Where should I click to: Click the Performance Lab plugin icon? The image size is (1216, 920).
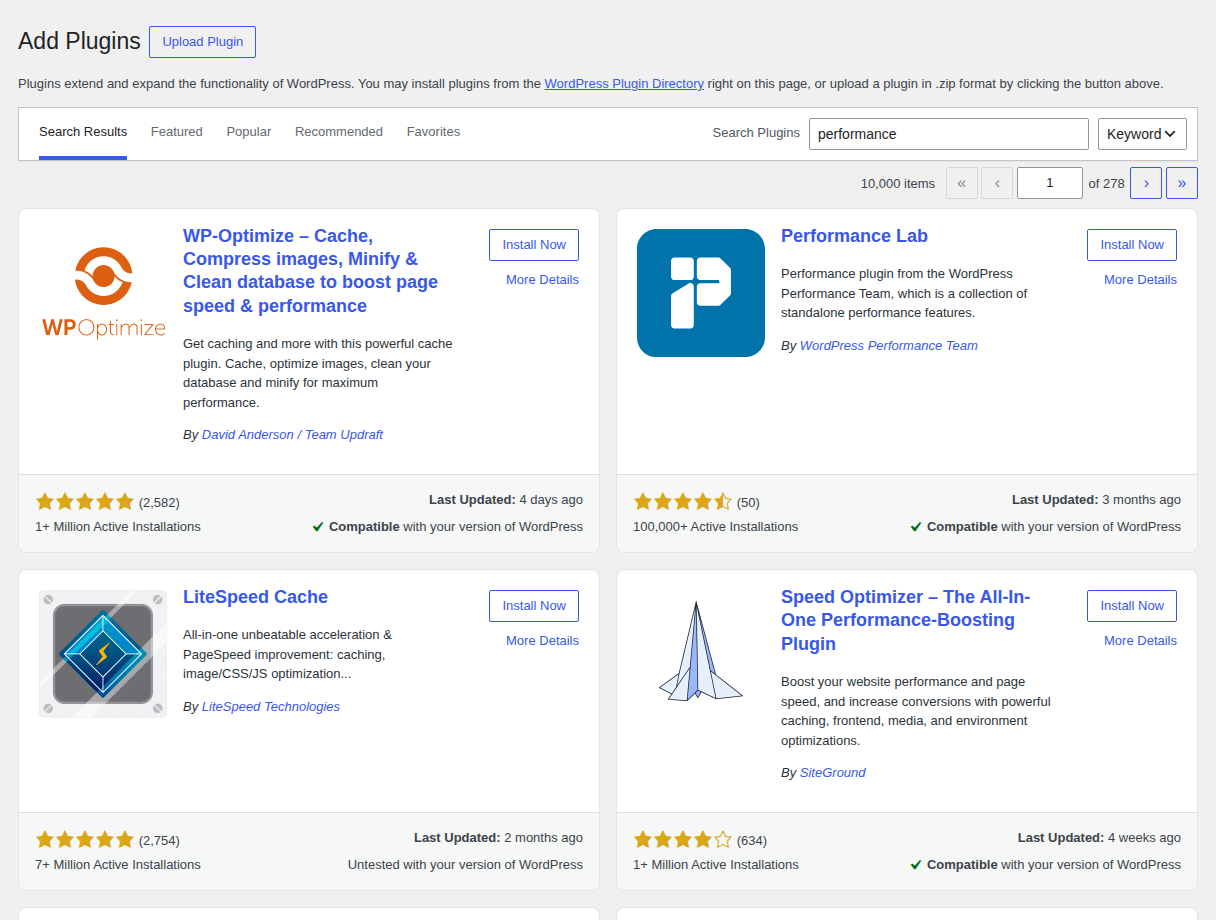701,293
